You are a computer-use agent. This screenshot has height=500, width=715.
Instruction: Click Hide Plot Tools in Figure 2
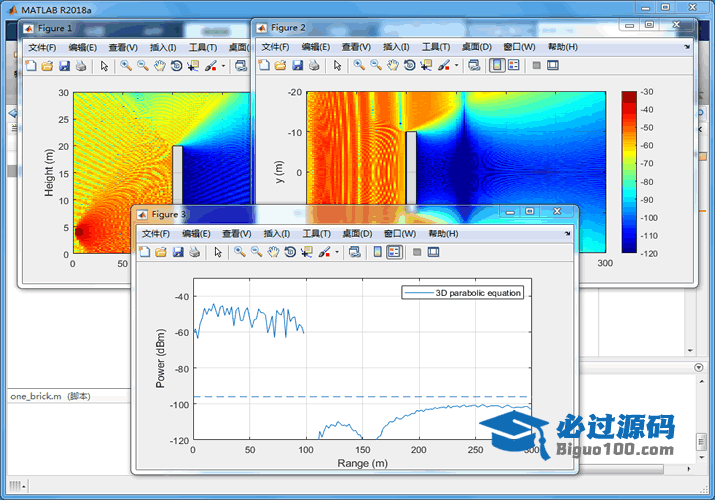coord(536,65)
